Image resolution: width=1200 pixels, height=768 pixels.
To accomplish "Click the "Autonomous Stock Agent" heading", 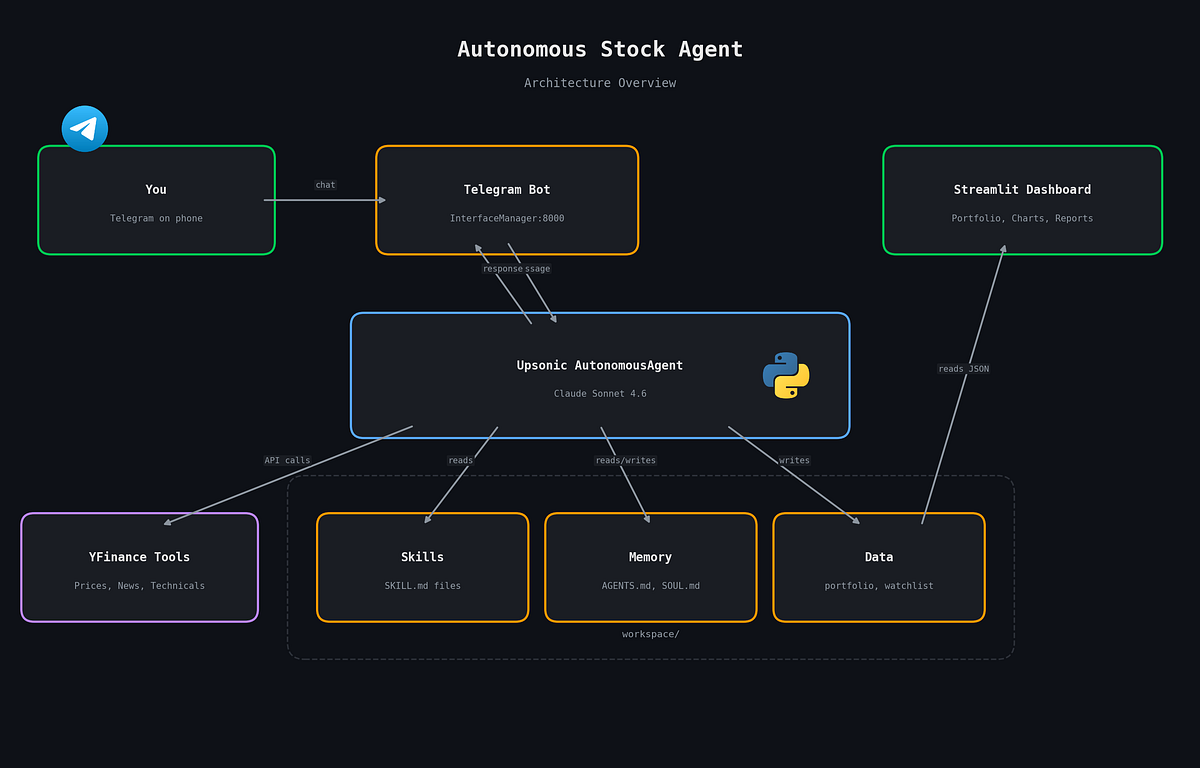I will pyautogui.click(x=600, y=49).
